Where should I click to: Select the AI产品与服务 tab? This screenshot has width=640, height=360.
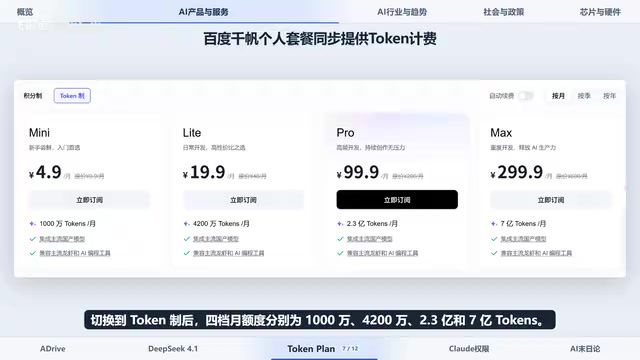[203, 12]
